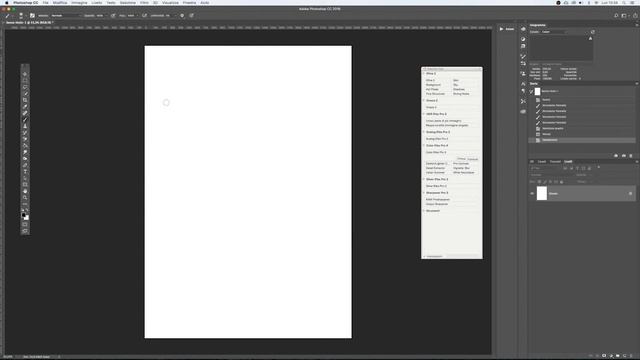The height and width of the screenshot is (360, 640).
Task: Refresh the Istogramma panel with the circular arrow
Action: tap(593, 32)
